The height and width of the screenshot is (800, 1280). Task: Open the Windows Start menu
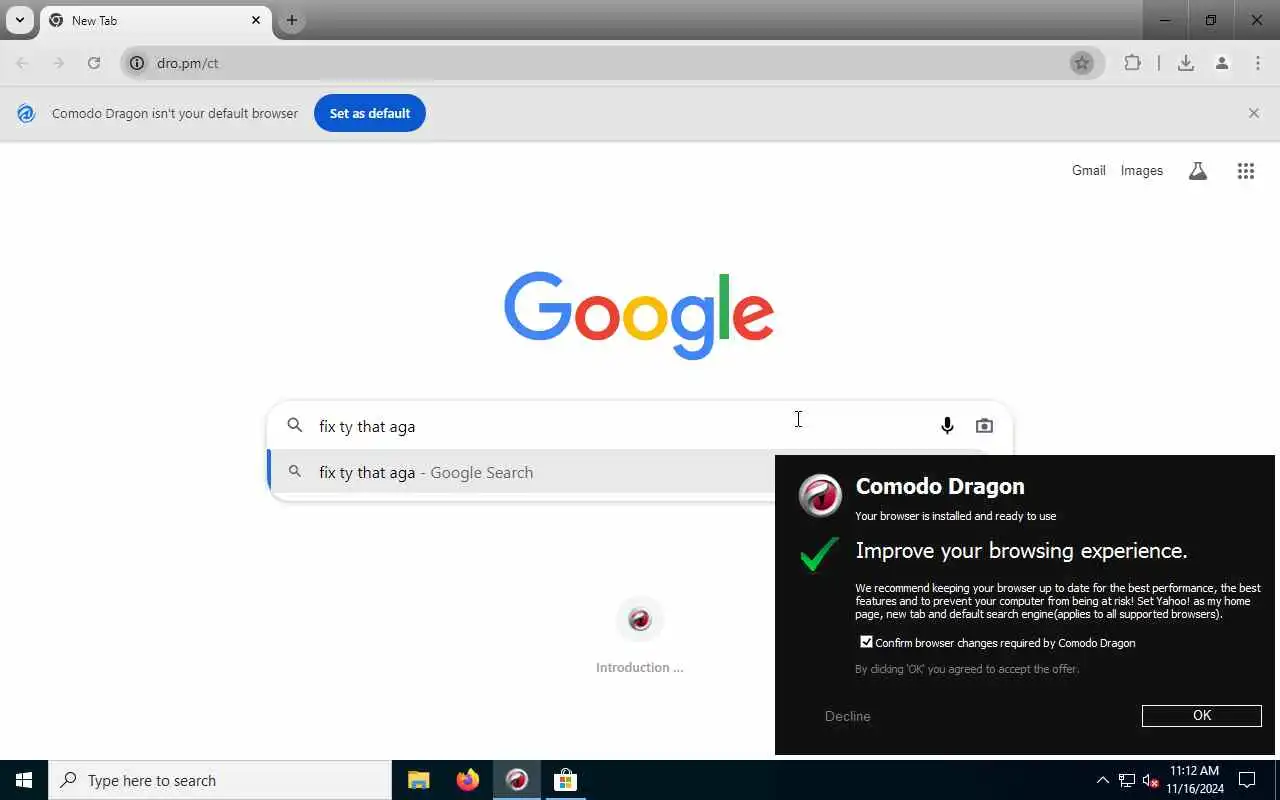[x=24, y=780]
